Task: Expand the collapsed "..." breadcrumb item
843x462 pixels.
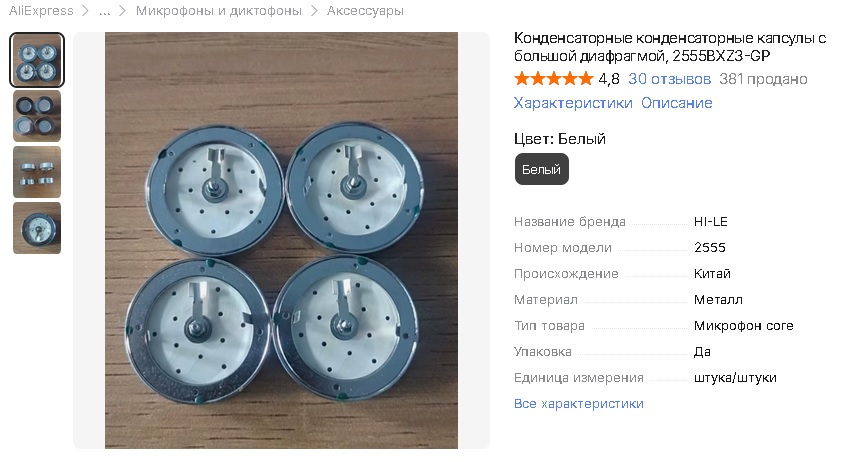Action: (104, 11)
